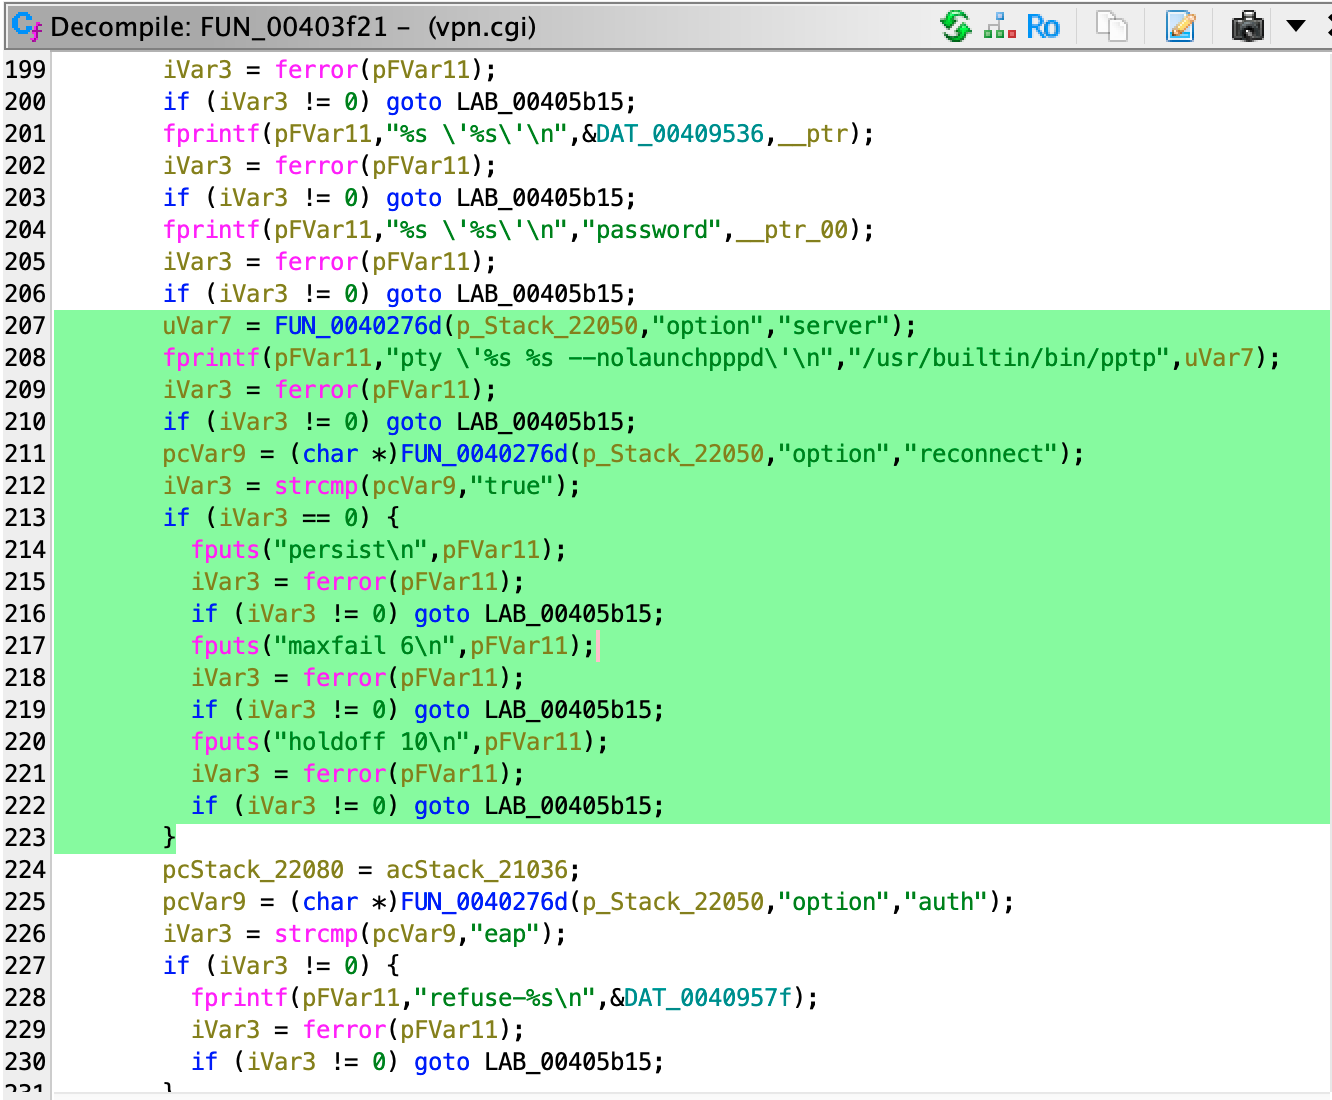Click DAT_0040957f reference on line 228
Viewport: 1332px width, 1100px height.
[708, 998]
